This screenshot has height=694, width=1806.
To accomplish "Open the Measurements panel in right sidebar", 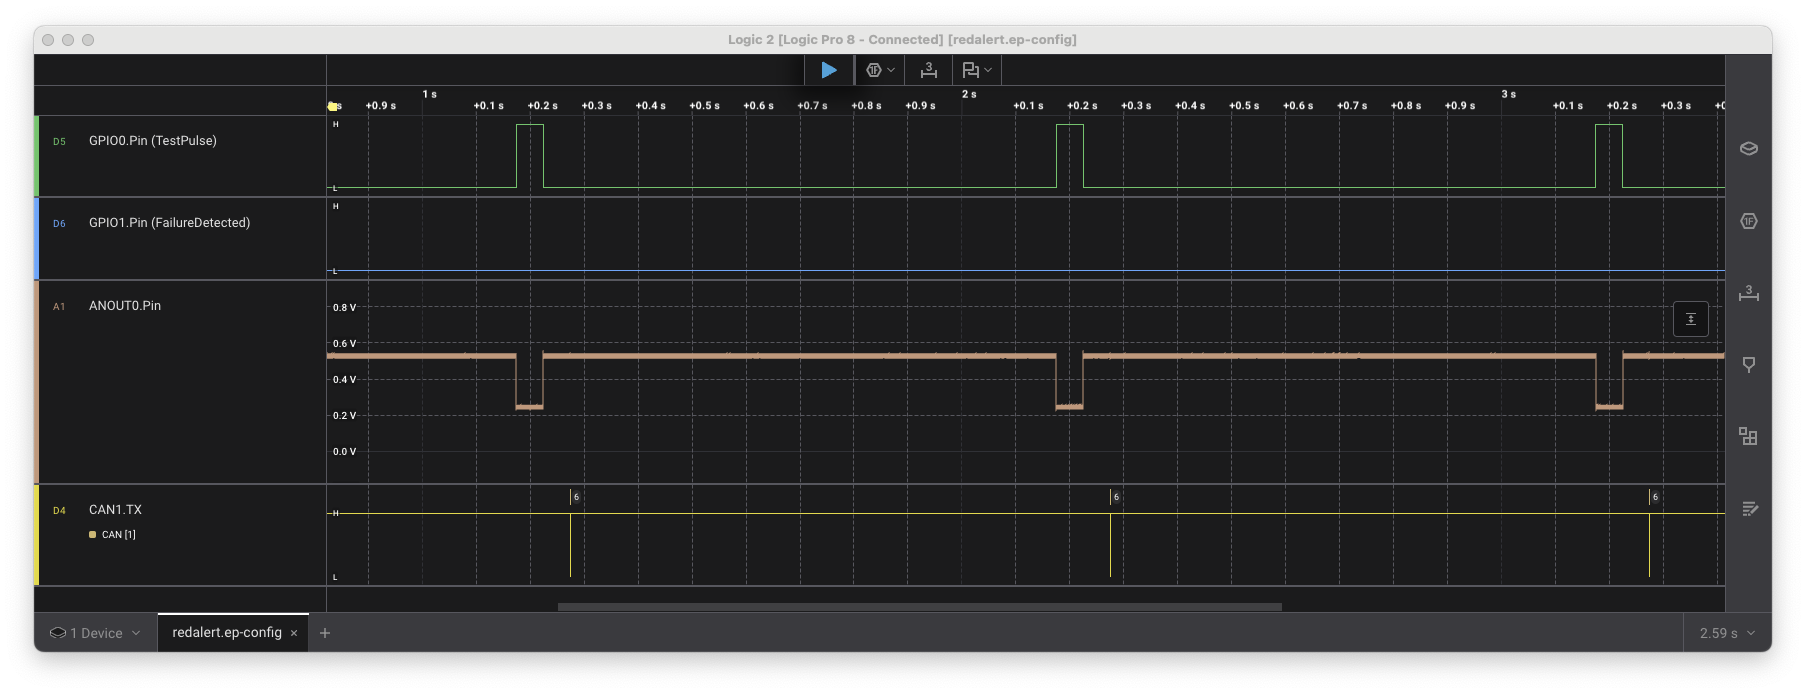I will click(x=1748, y=293).
